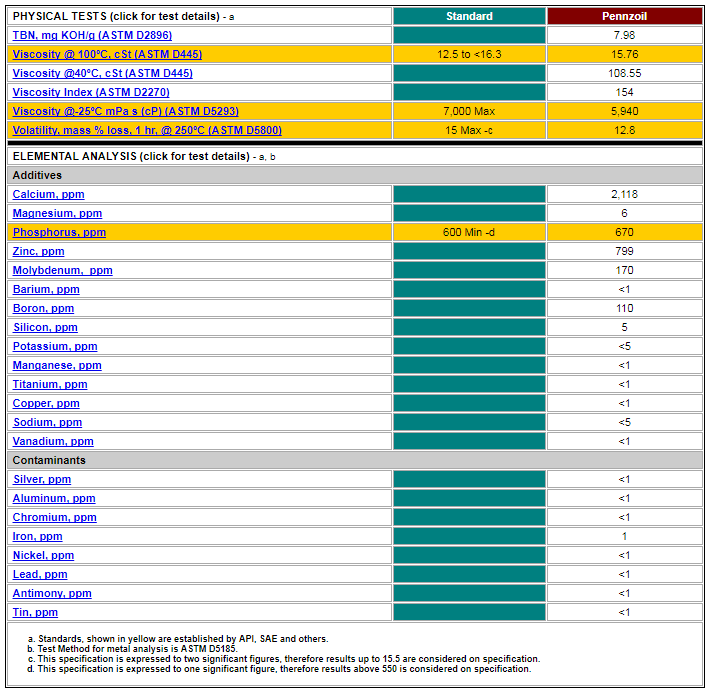710x694 pixels.
Task: Click the Barium, ppm link
Action: point(46,289)
